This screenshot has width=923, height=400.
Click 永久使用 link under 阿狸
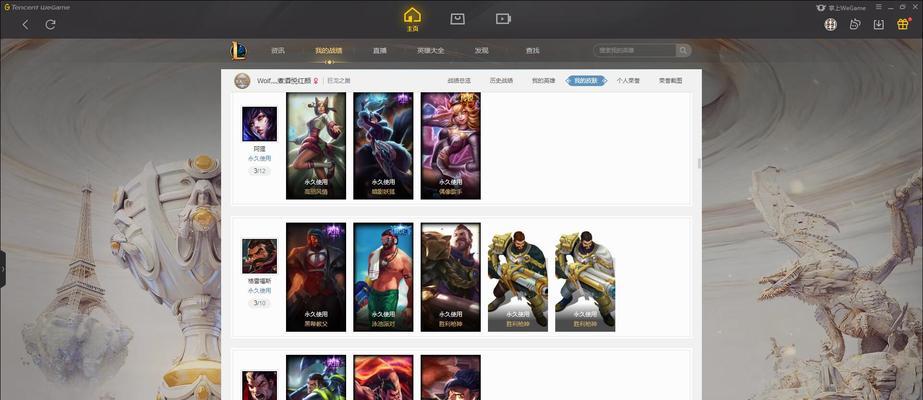pyautogui.click(x=260, y=159)
